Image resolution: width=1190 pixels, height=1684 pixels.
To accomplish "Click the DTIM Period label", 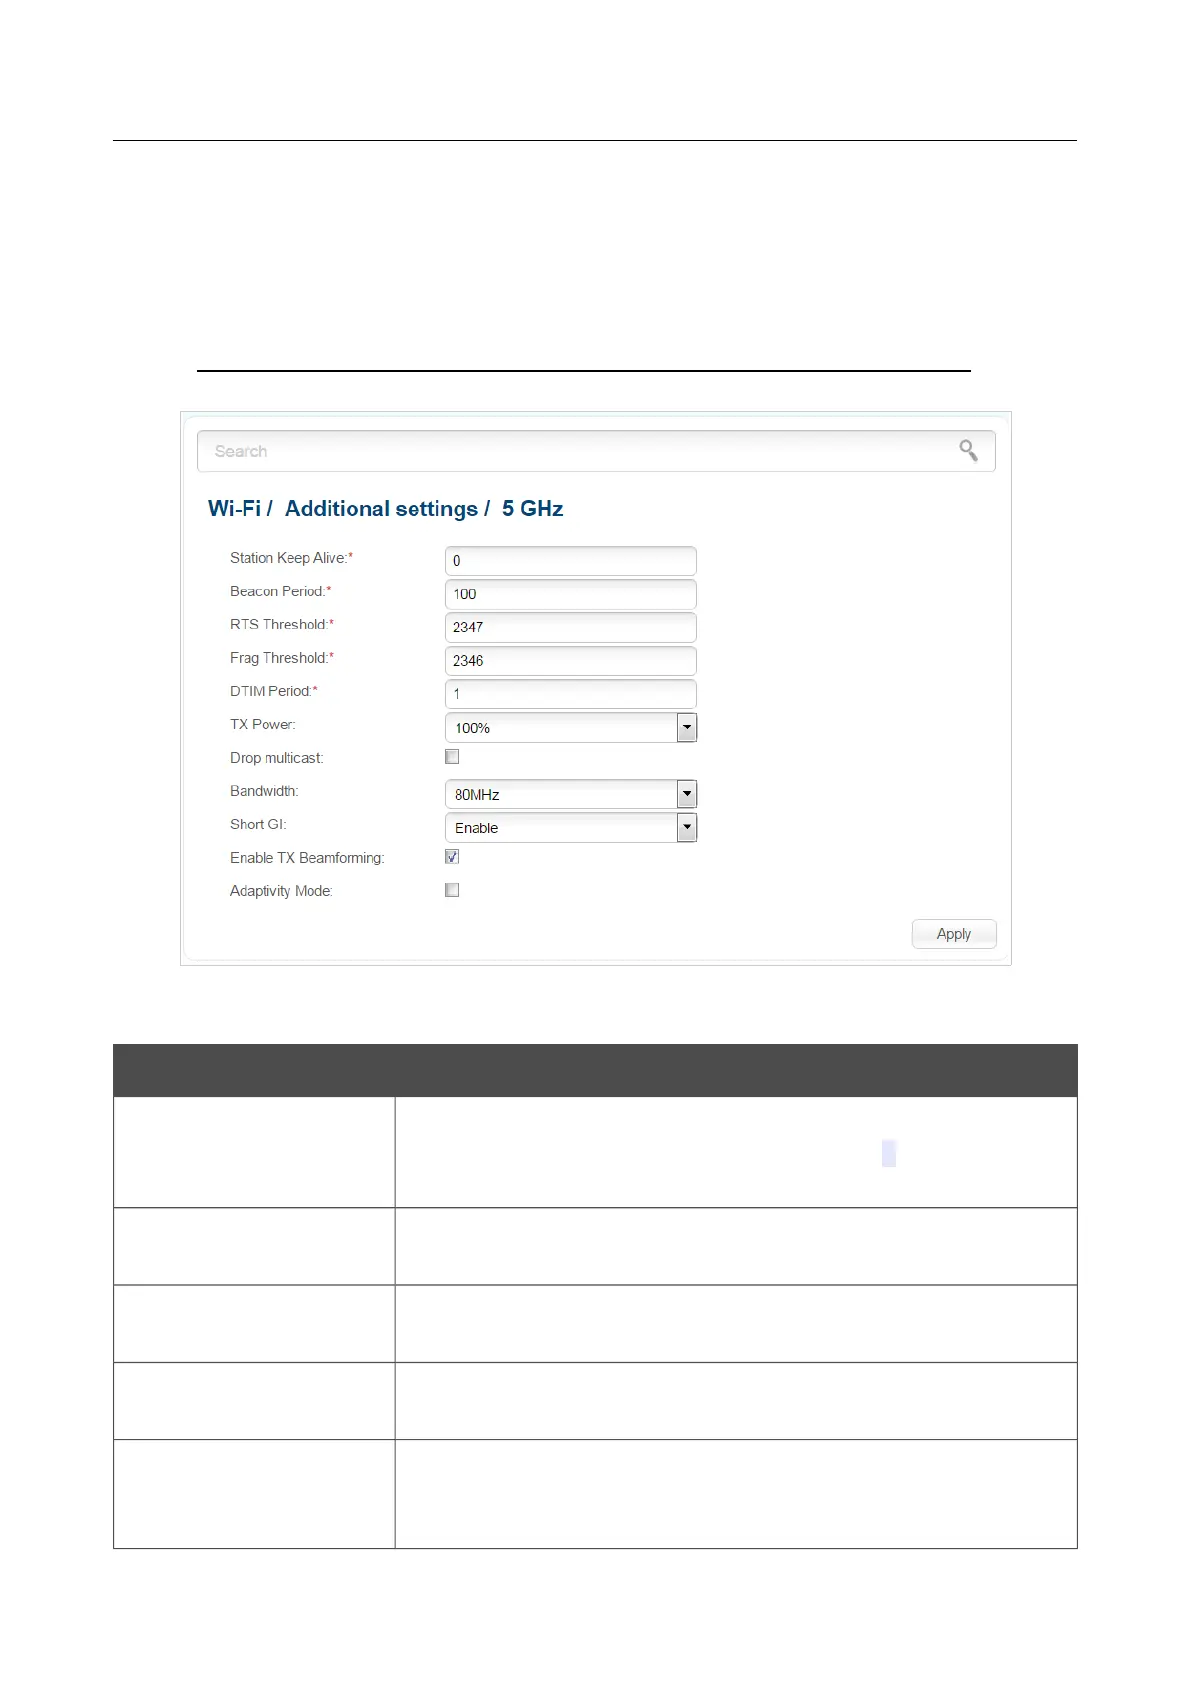I will [x=273, y=691].
